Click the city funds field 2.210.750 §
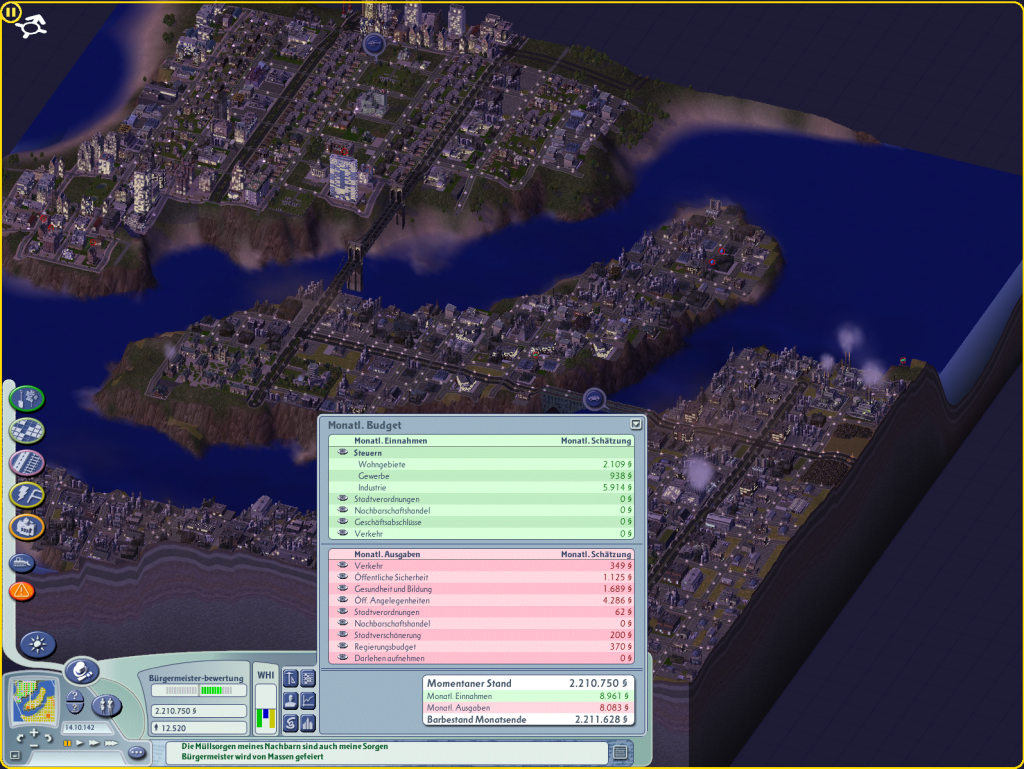This screenshot has height=769, width=1024. [x=199, y=711]
